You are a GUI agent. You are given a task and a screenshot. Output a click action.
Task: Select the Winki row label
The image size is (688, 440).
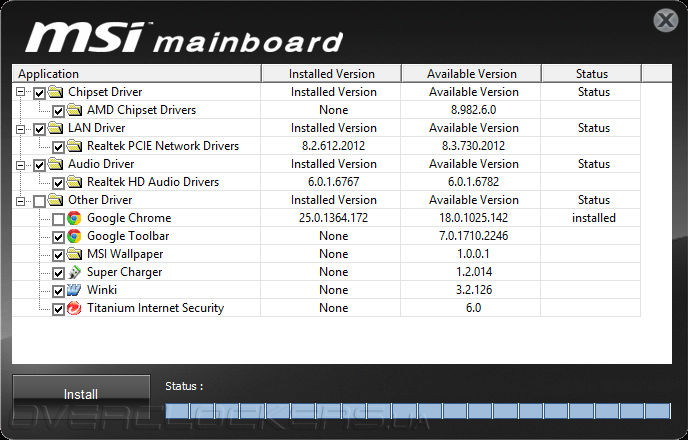point(102,290)
